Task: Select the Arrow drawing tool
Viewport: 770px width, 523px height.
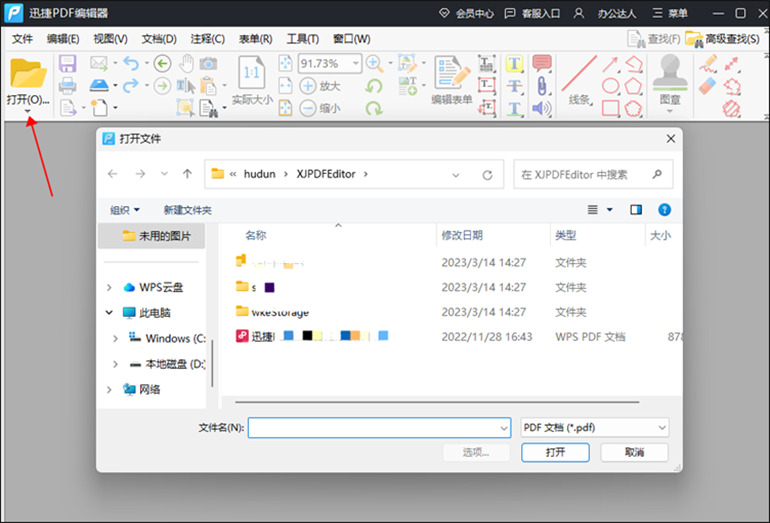Action: 610,64
